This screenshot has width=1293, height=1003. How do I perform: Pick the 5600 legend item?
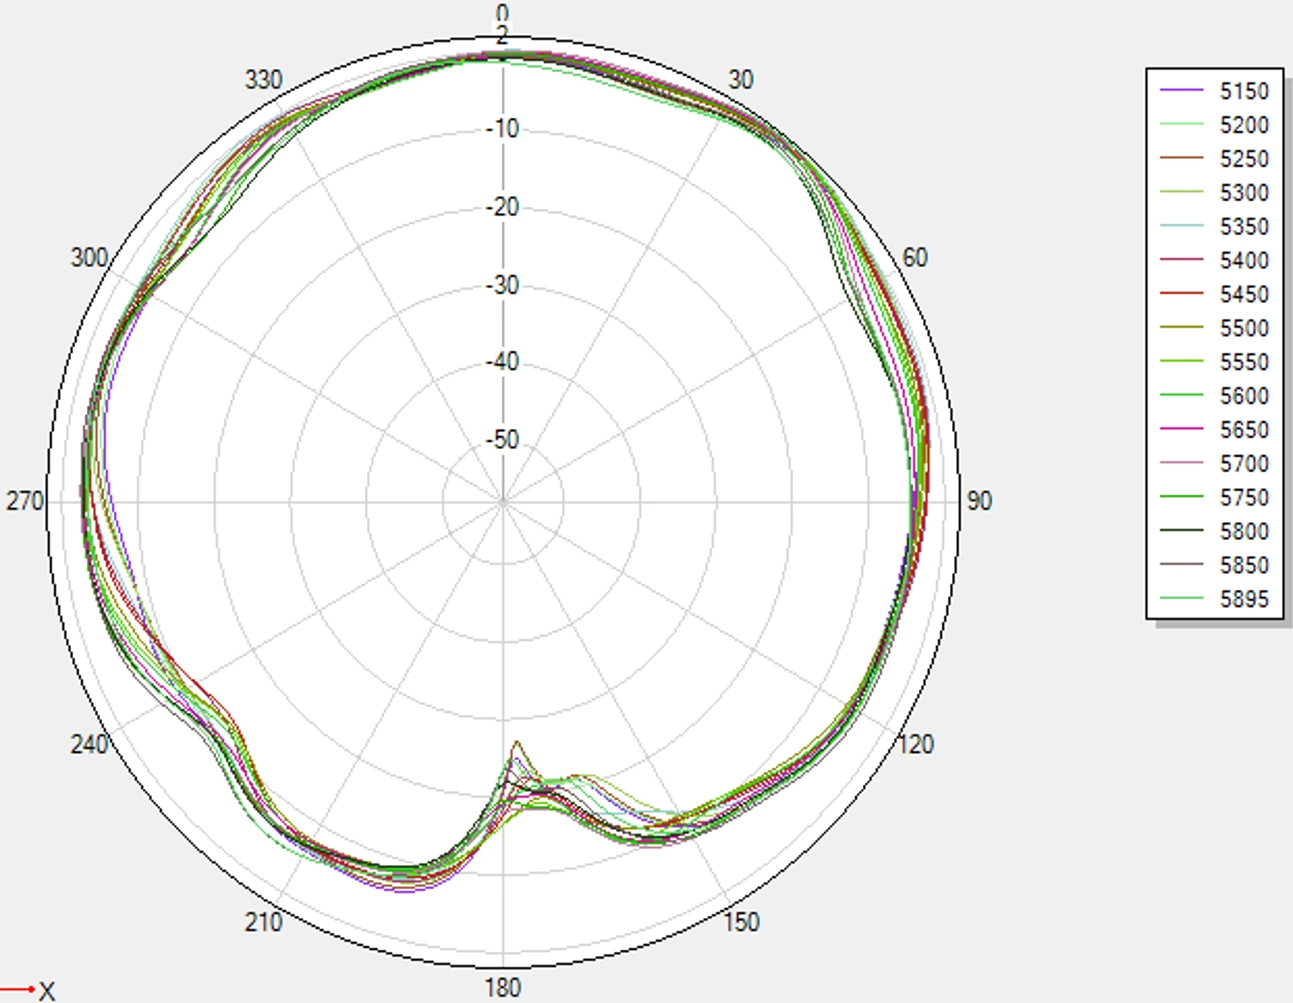click(1214, 396)
